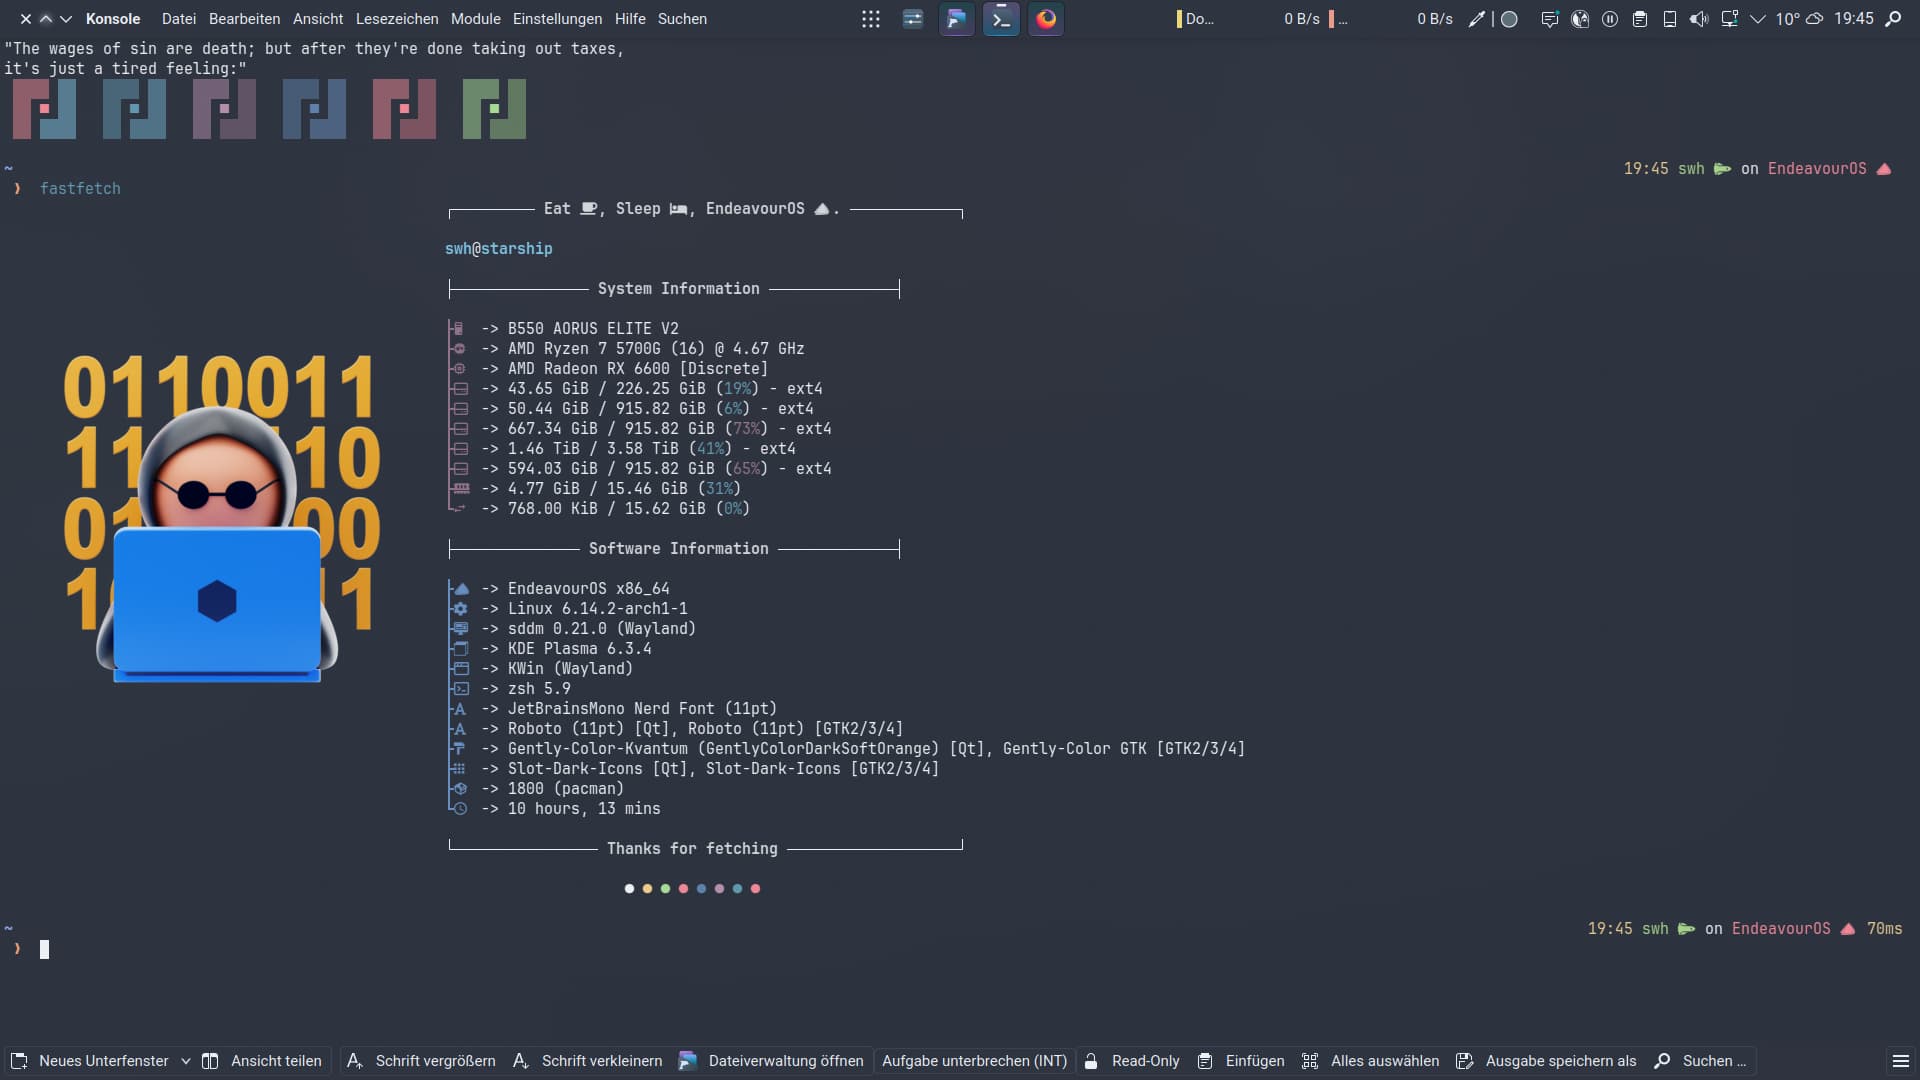The width and height of the screenshot is (1920, 1080).
Task: Expand the Neues Unterfenster dropdown arrow
Action: click(186, 1061)
